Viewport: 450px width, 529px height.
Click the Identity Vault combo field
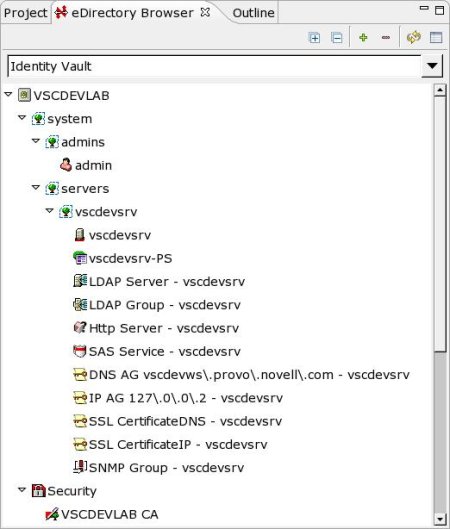point(215,66)
